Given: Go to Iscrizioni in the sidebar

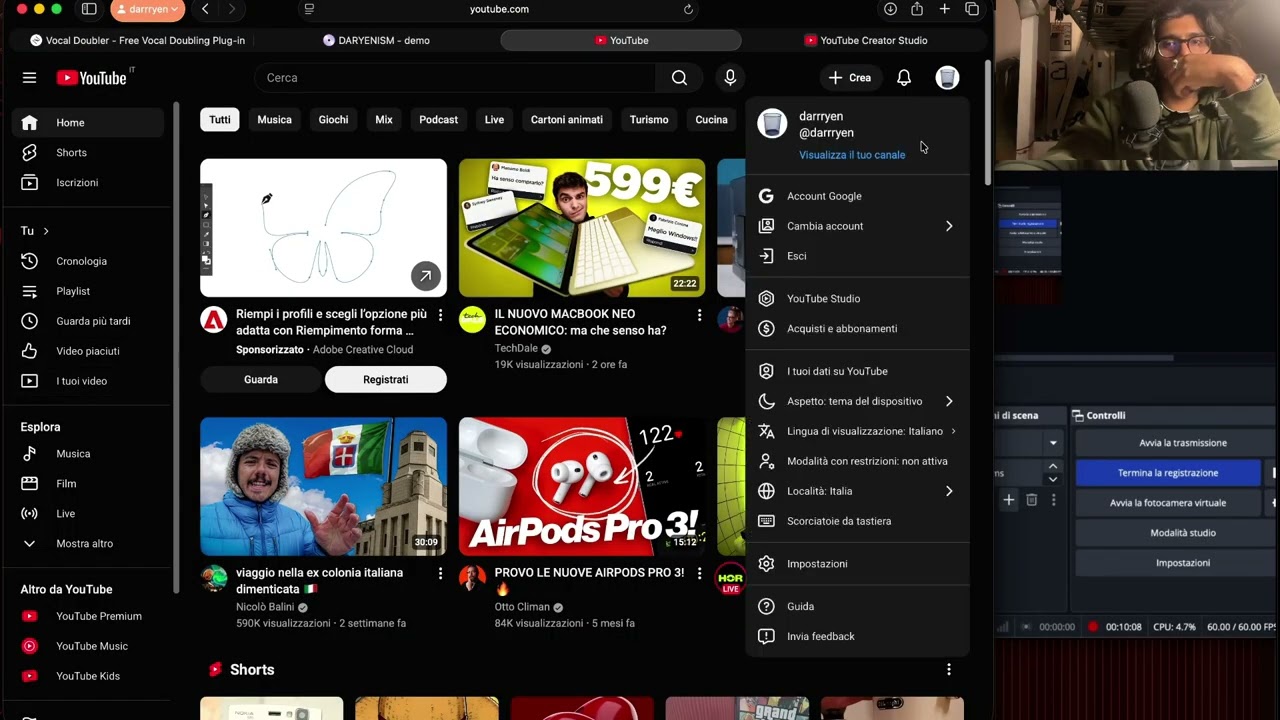Looking at the screenshot, I should (x=88, y=183).
